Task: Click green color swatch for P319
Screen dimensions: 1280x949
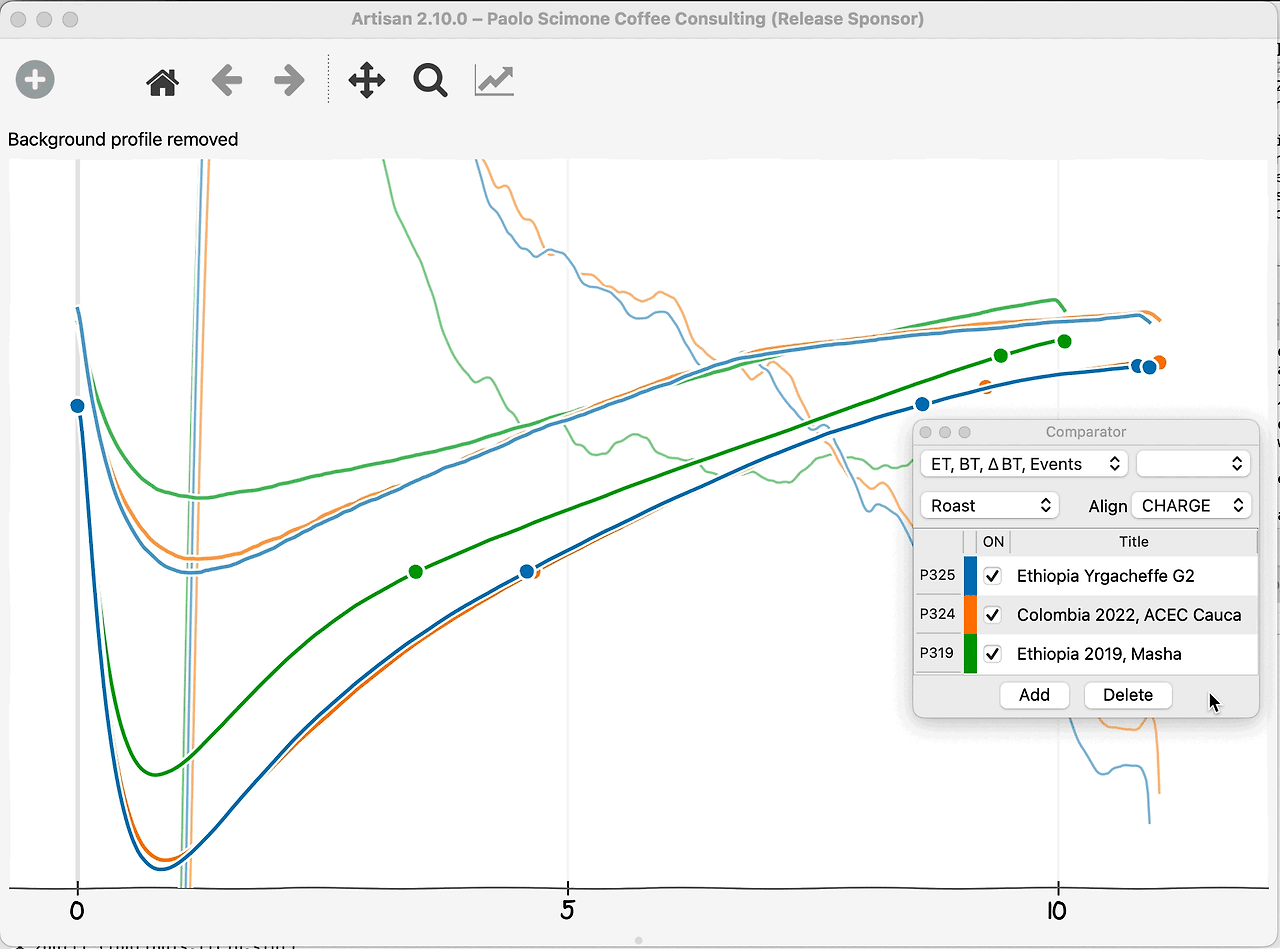Action: coord(970,654)
